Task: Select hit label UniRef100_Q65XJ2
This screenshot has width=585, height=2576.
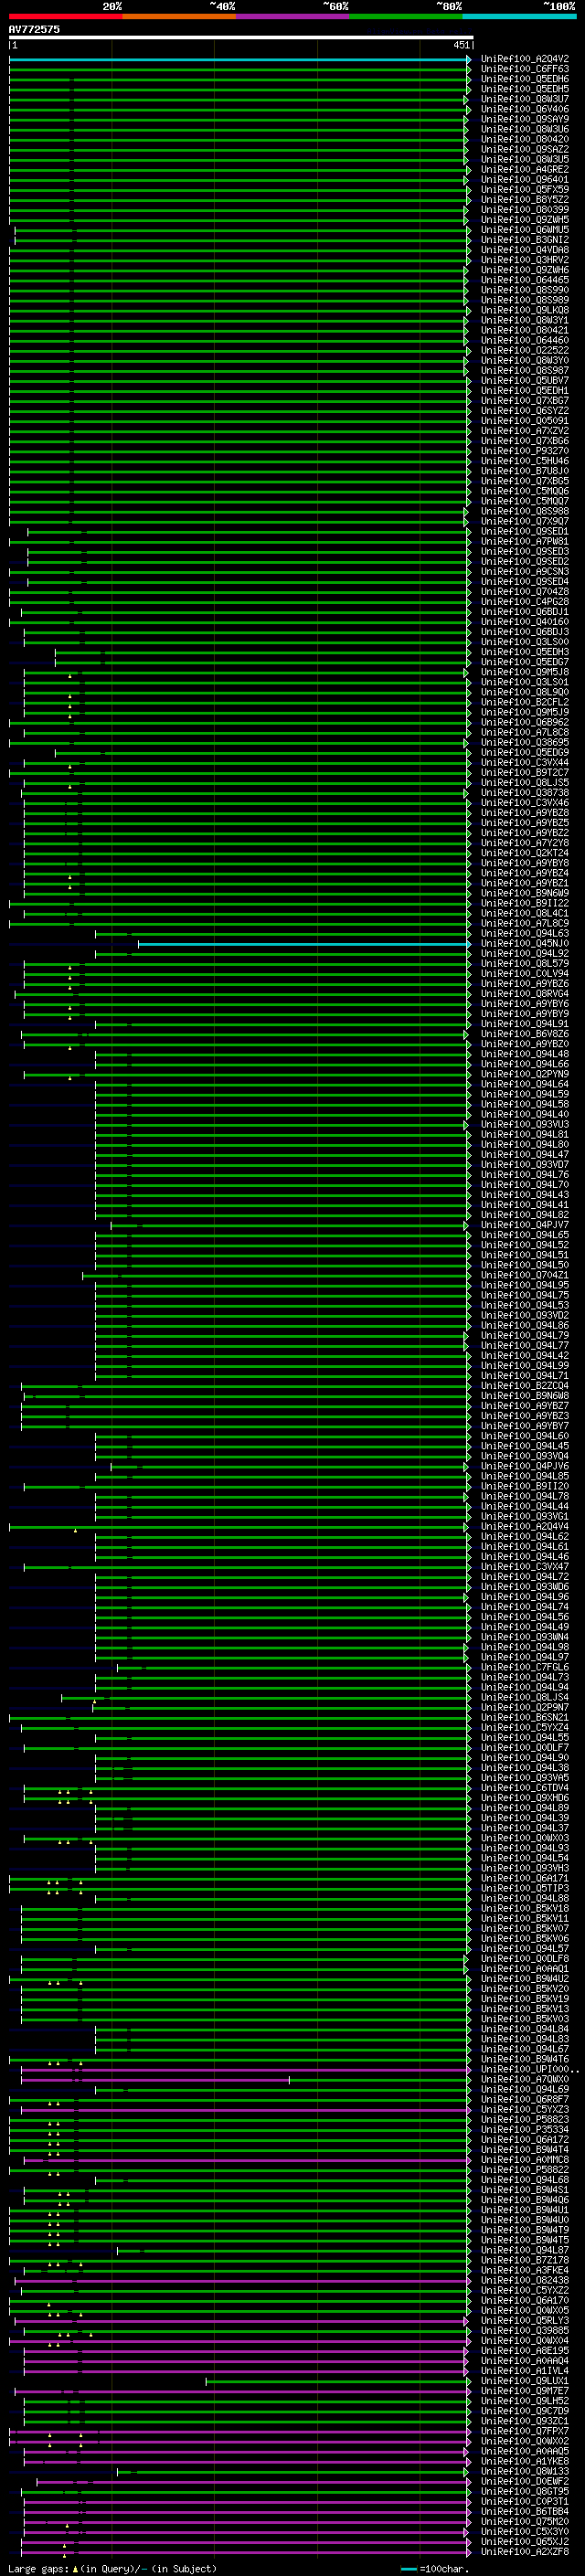Action: pos(525,2542)
